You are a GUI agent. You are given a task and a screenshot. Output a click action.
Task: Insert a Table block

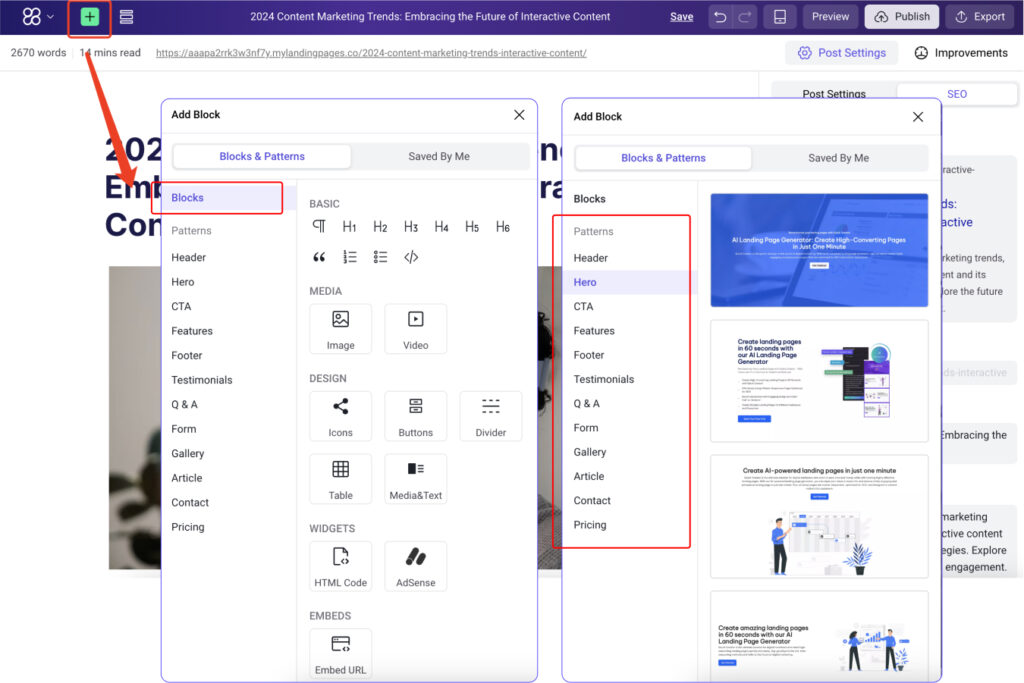click(x=340, y=478)
